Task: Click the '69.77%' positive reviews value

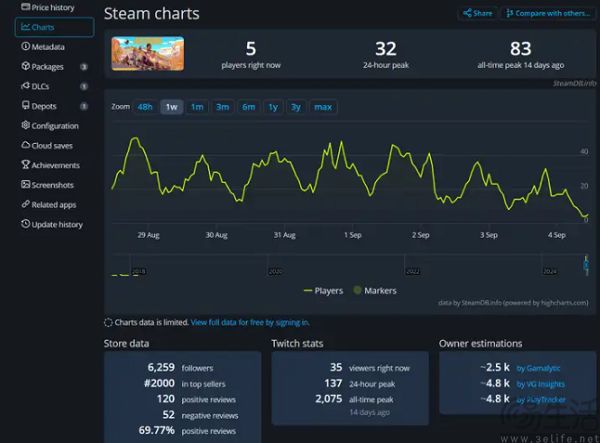Action: 157,430
